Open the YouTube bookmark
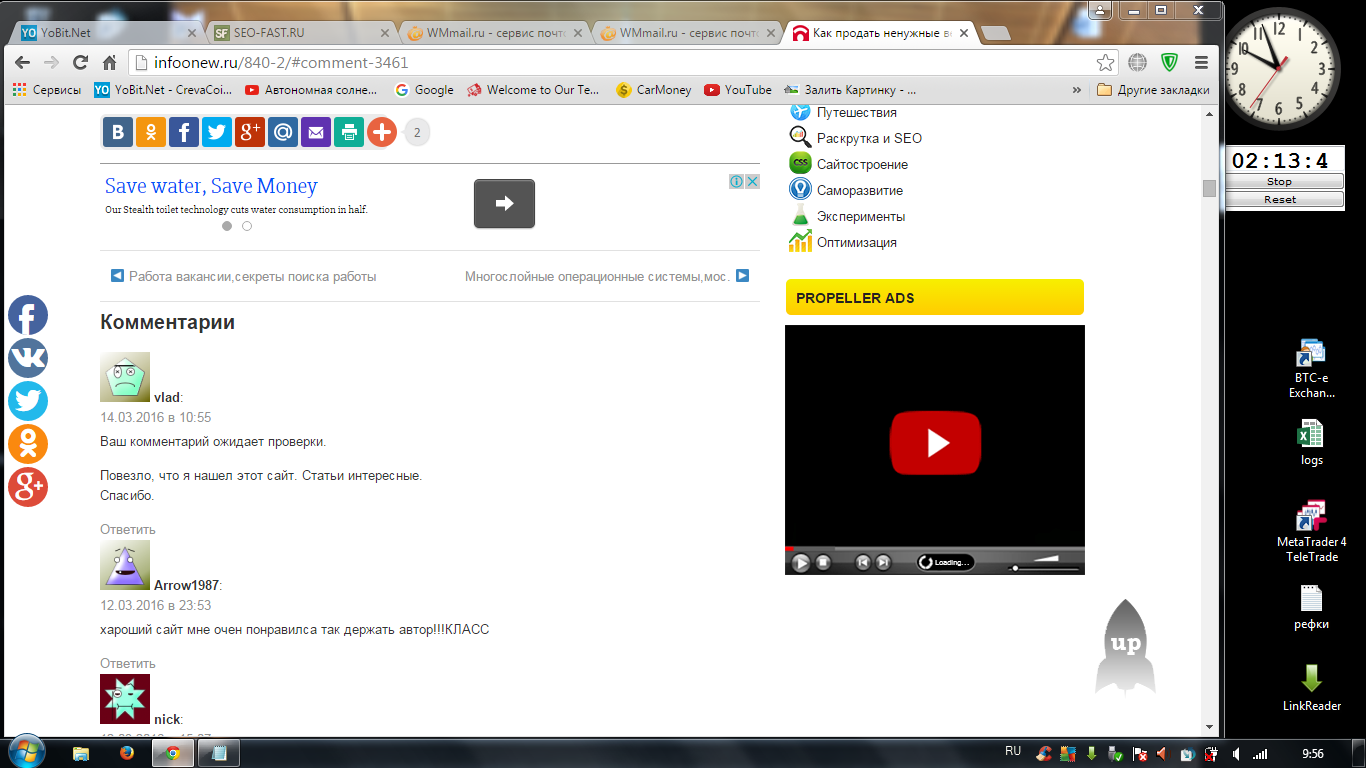The width and height of the screenshot is (1366, 768). coord(738,90)
